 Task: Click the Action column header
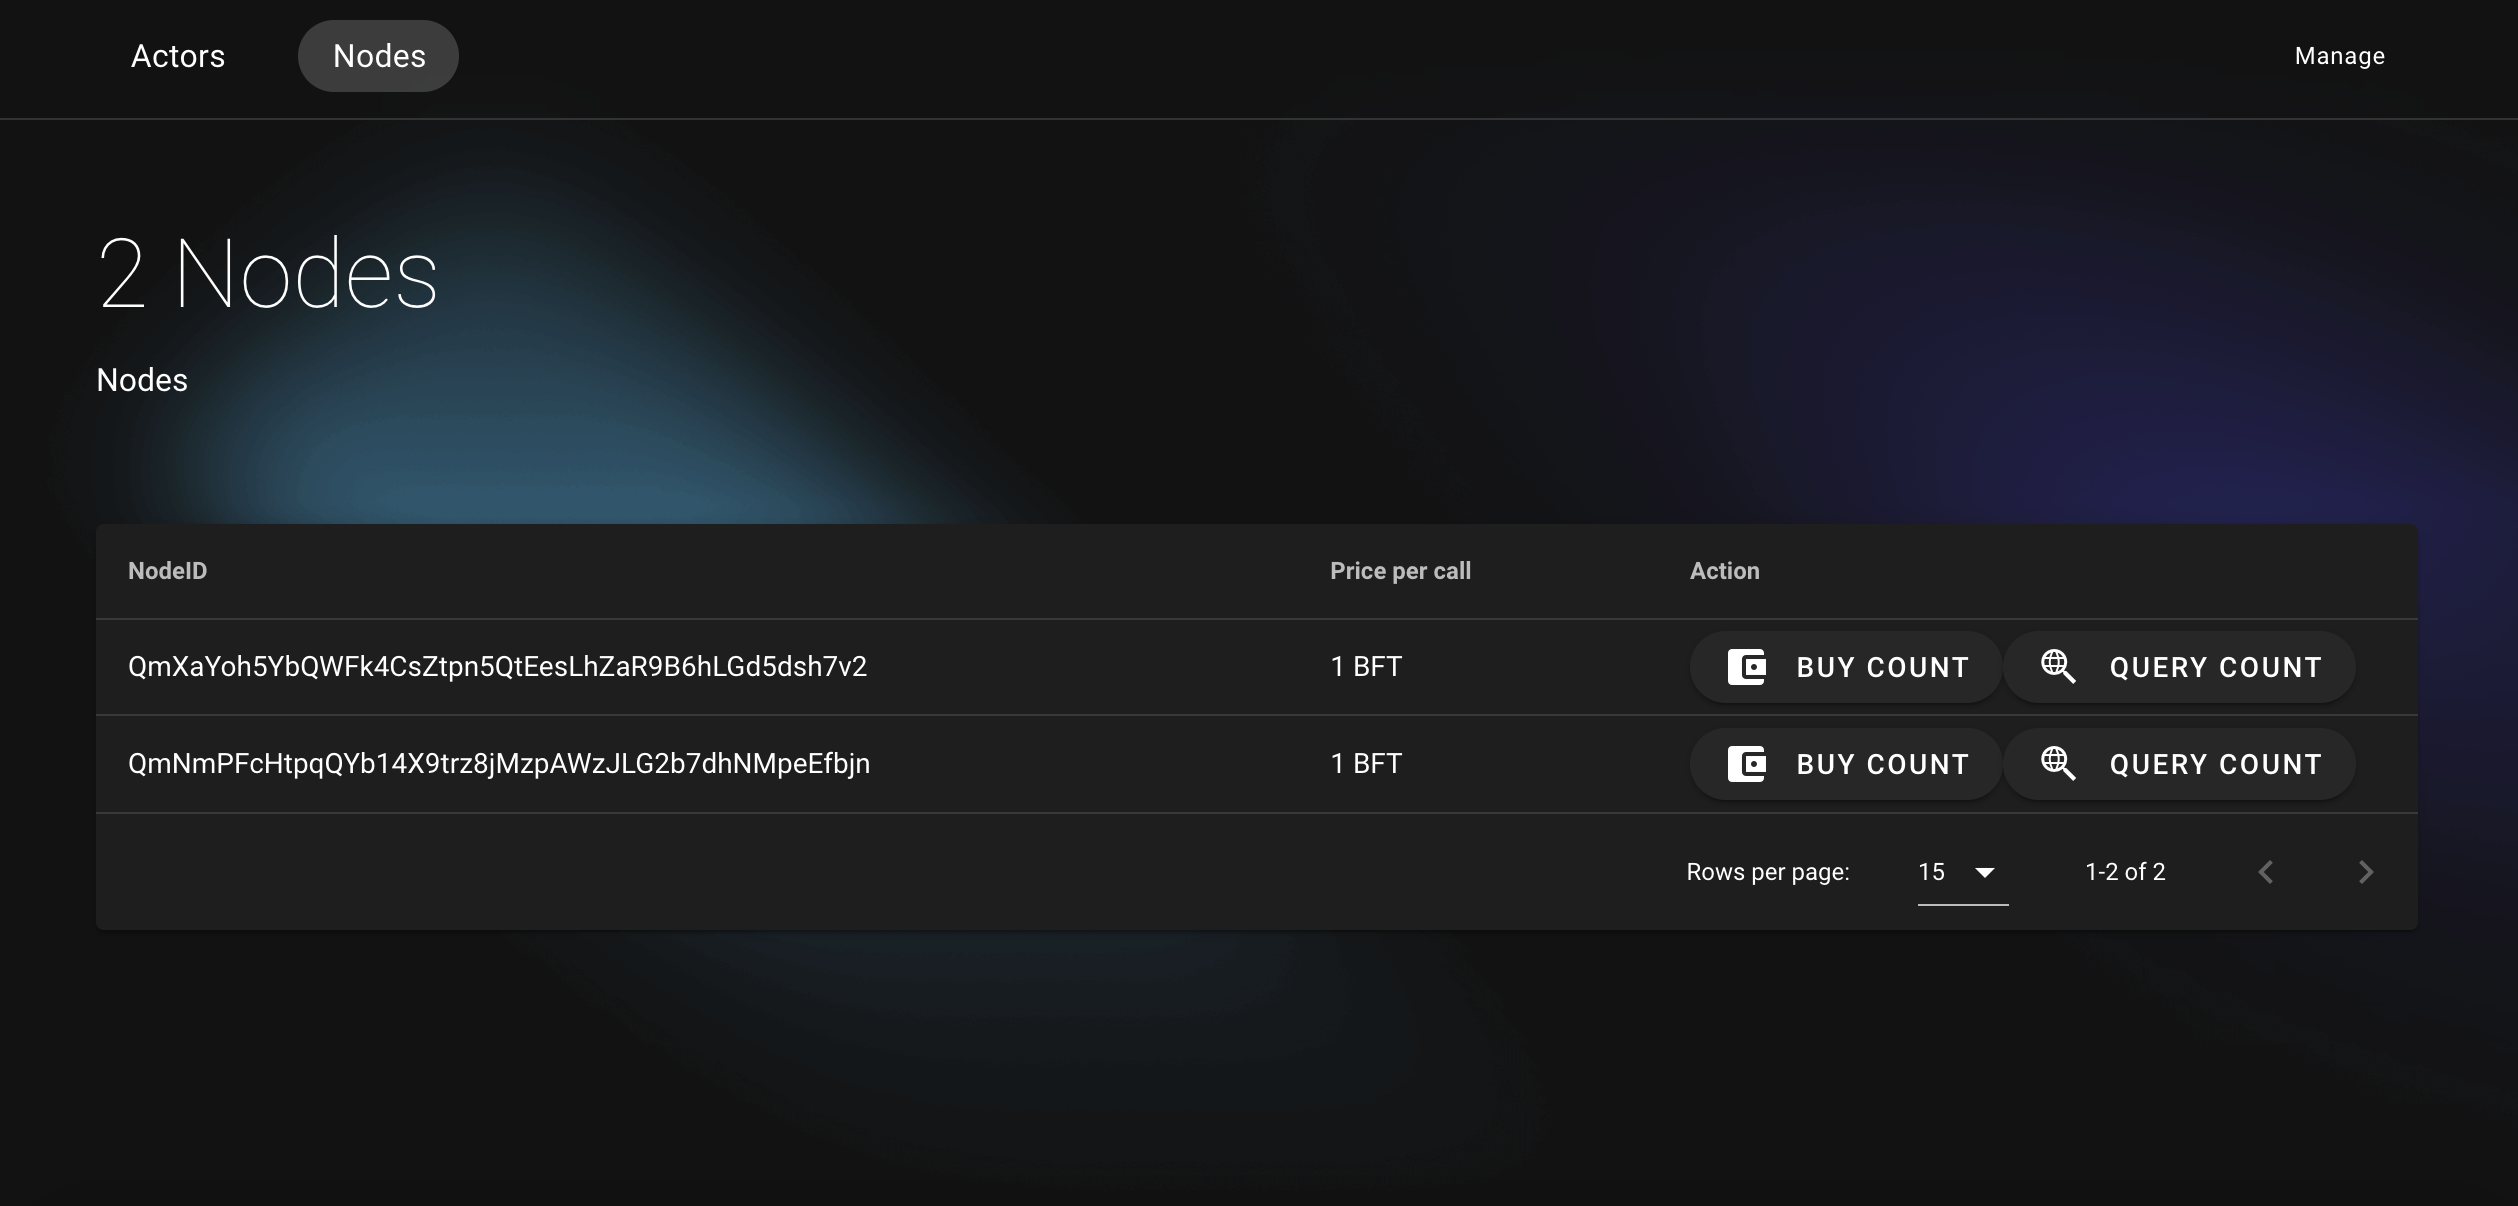[1724, 571]
